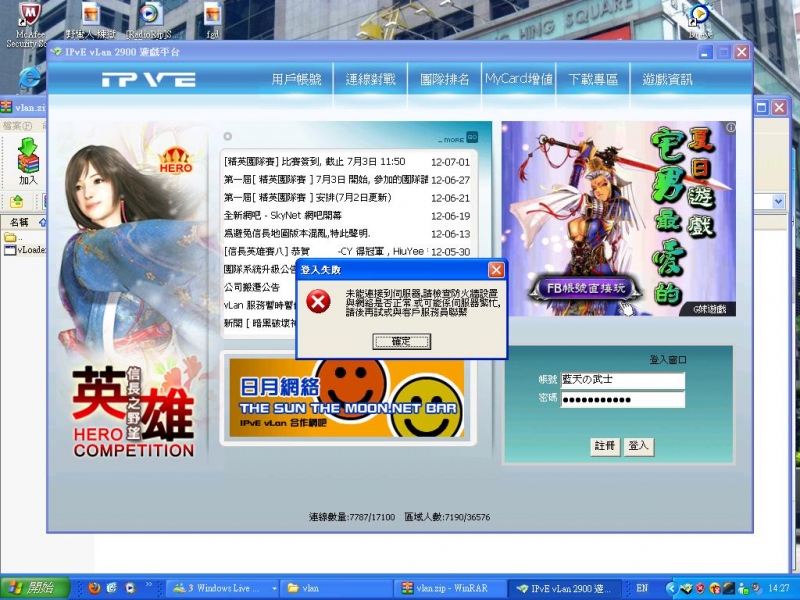Open the 開始 Start menu
800x600 pixels.
pos(35,588)
